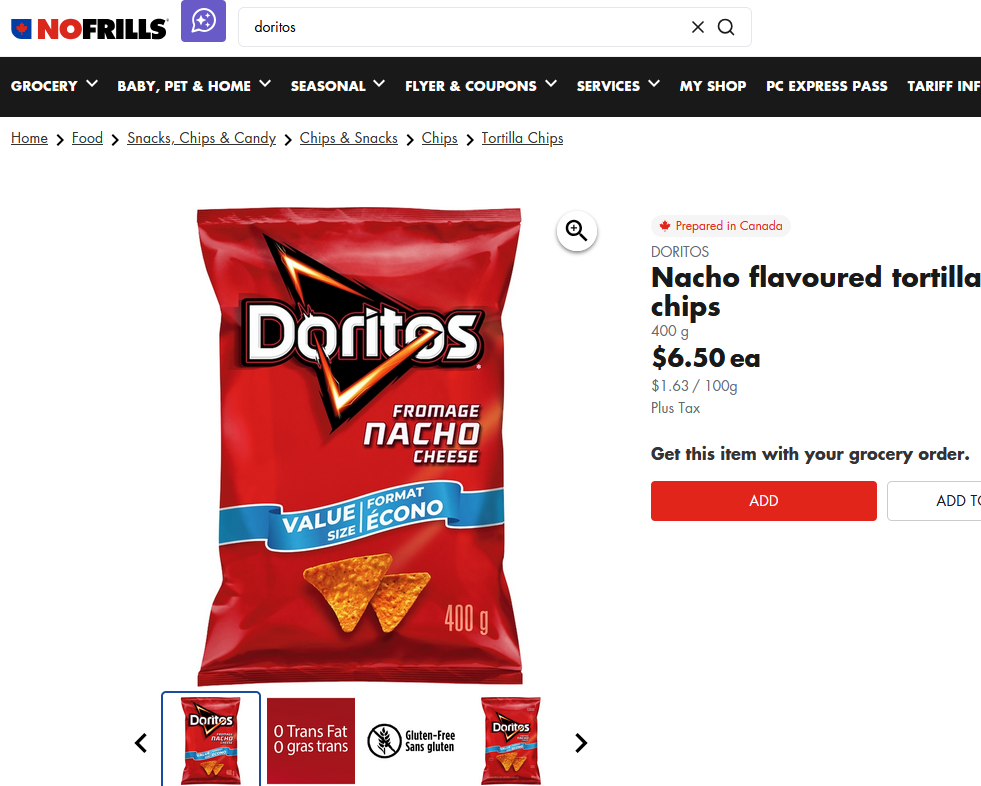Image resolution: width=981 pixels, height=786 pixels.
Task: Go to previous thumbnails with left arrow
Action: 141,743
